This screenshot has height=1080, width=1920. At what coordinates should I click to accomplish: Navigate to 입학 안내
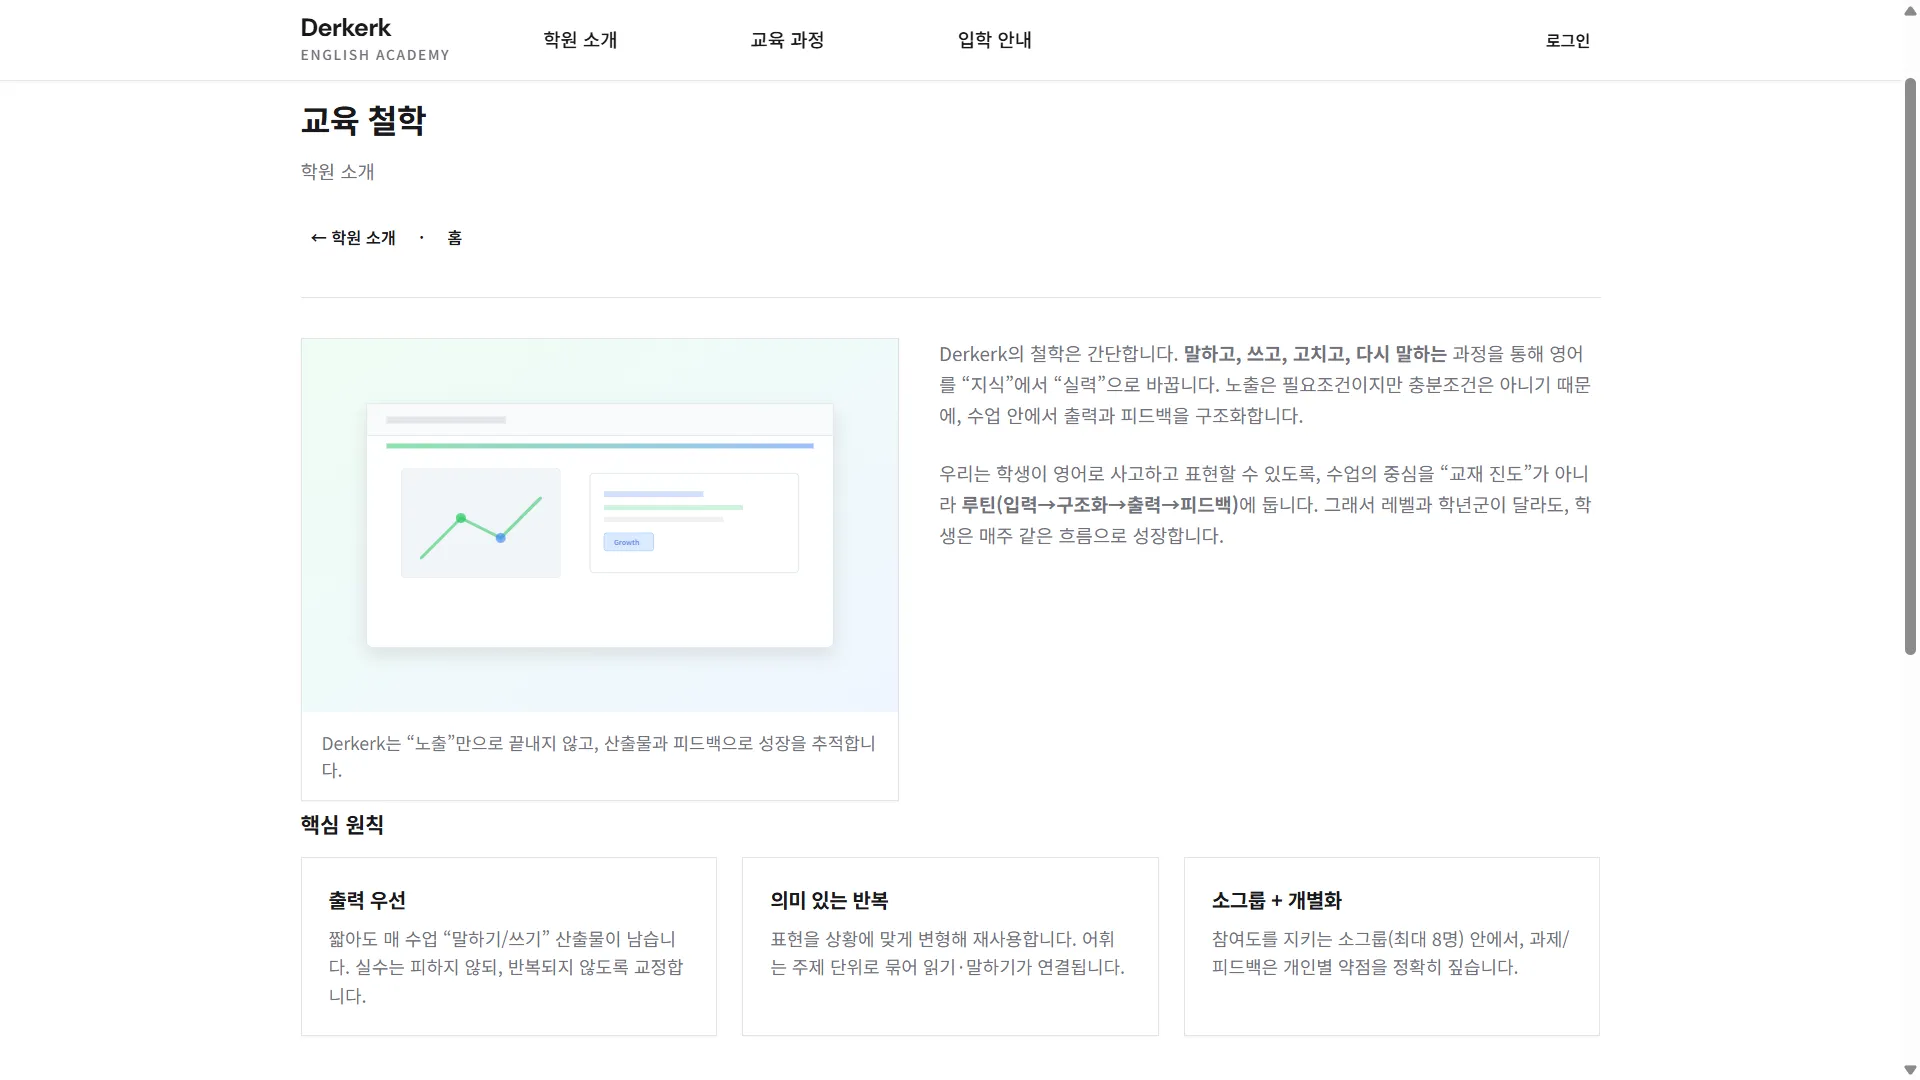click(x=994, y=40)
